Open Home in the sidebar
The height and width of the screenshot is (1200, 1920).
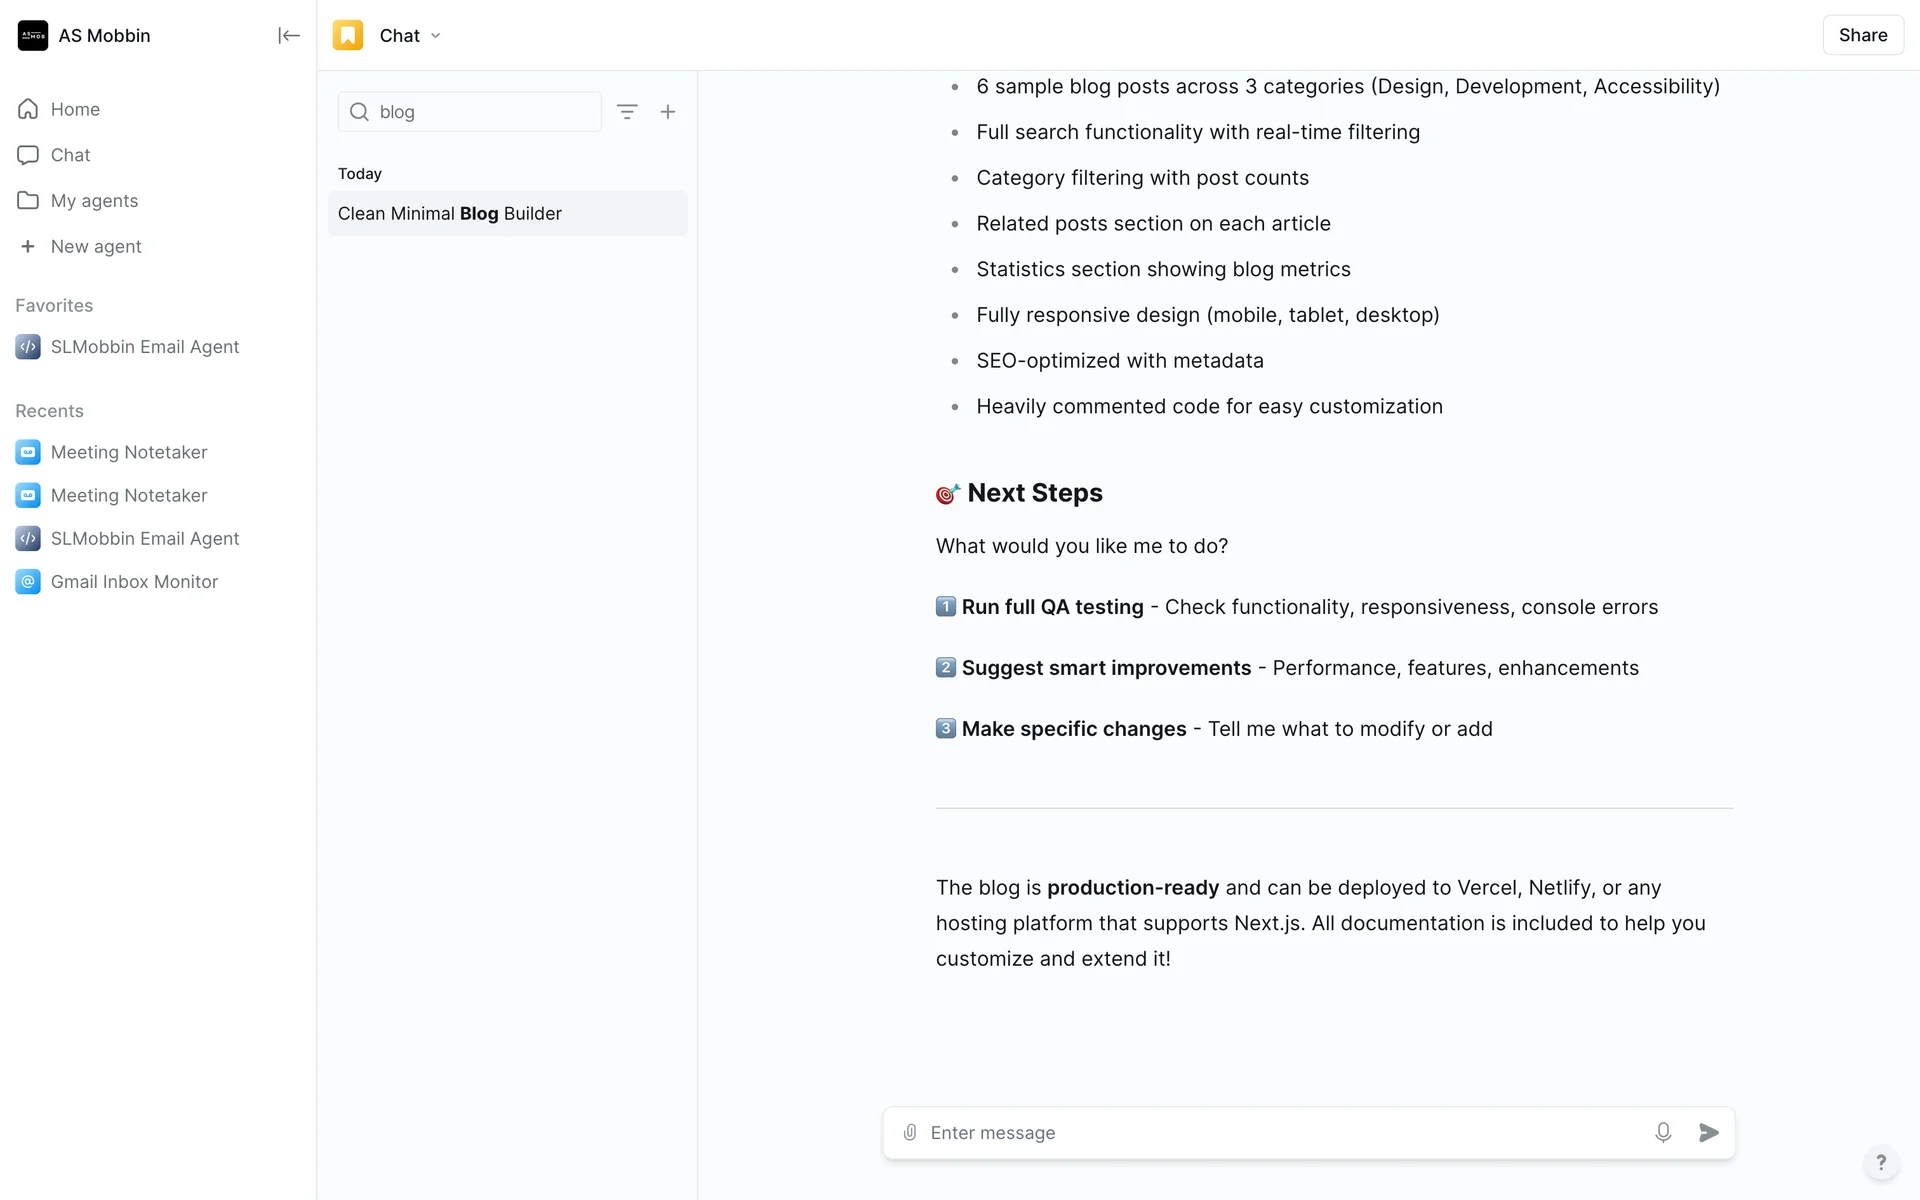[75, 109]
